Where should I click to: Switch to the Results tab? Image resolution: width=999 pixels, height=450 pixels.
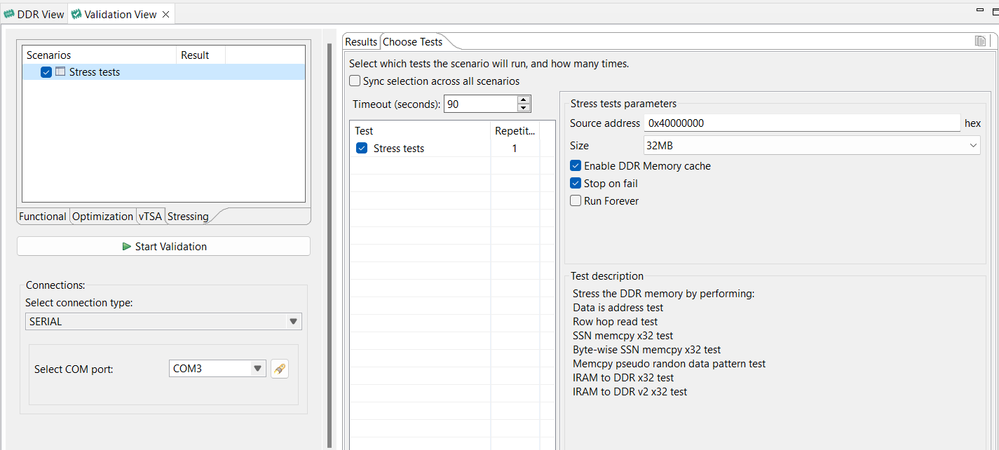click(x=360, y=42)
